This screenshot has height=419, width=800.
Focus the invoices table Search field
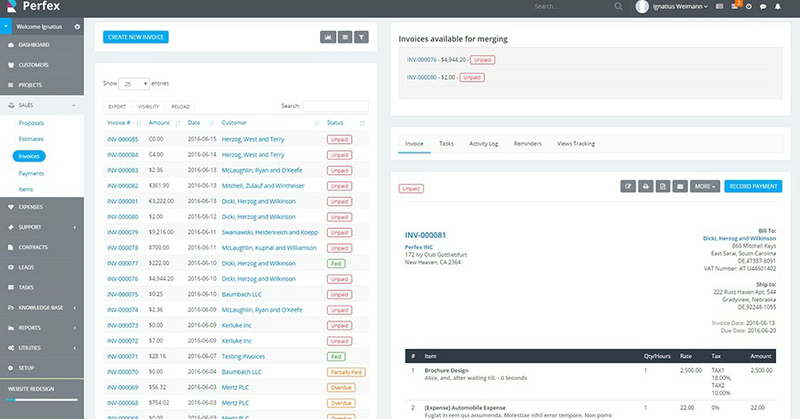click(337, 105)
